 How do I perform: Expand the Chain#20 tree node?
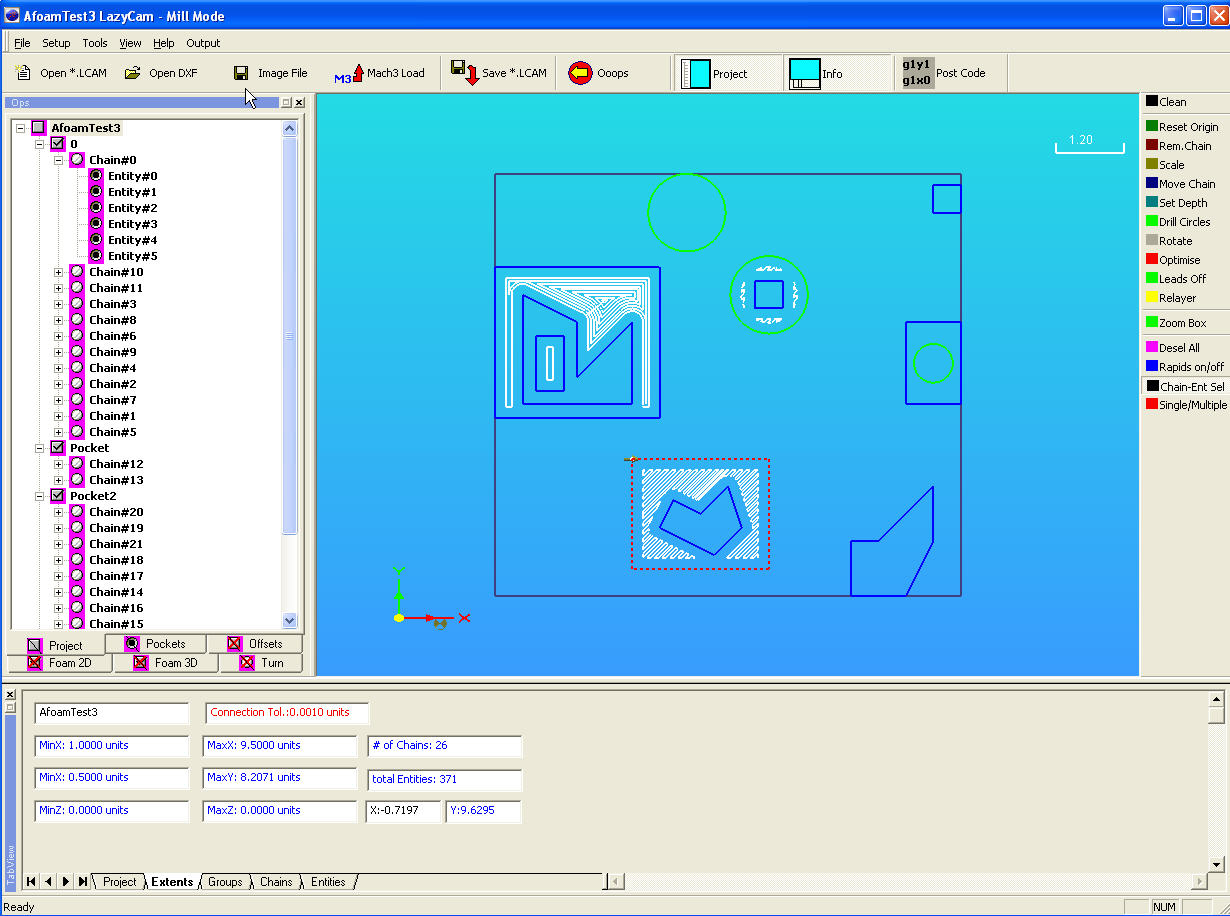point(58,512)
